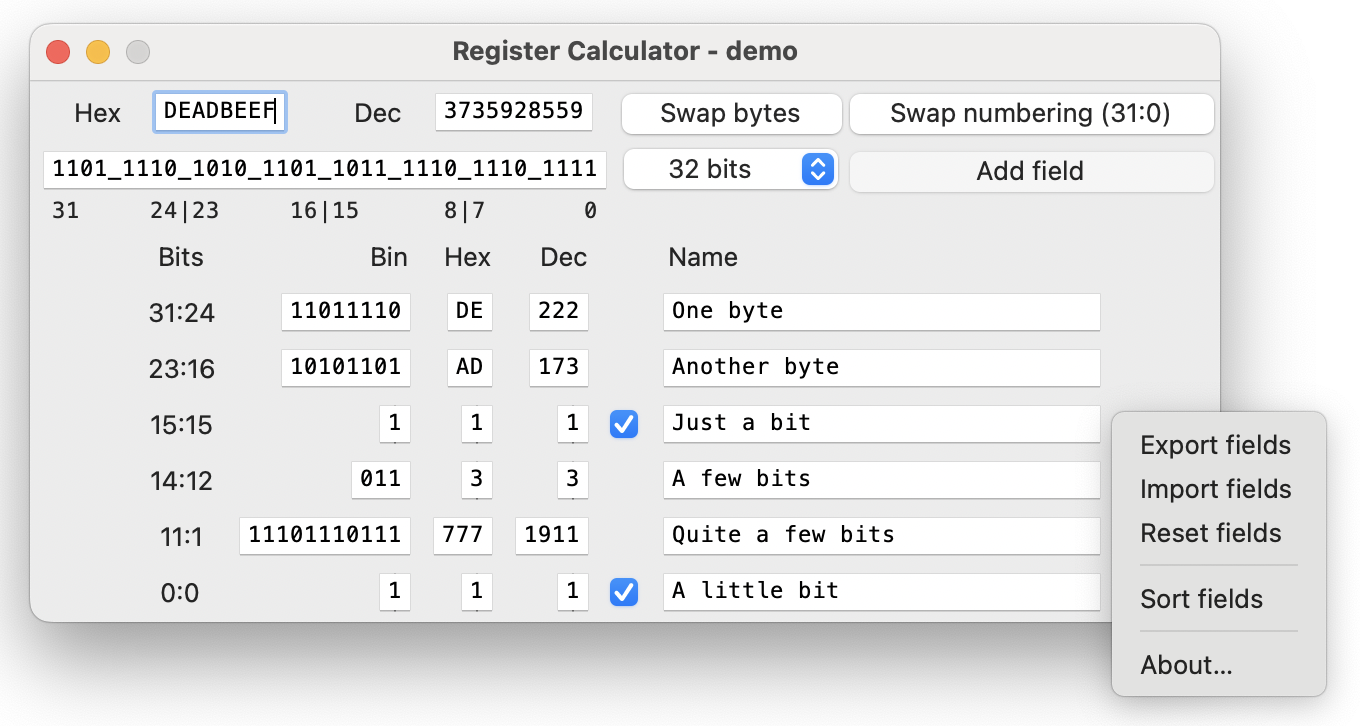Click the stepper arrows on the bit-width selector
Viewport: 1360px width, 726px height.
point(817,170)
